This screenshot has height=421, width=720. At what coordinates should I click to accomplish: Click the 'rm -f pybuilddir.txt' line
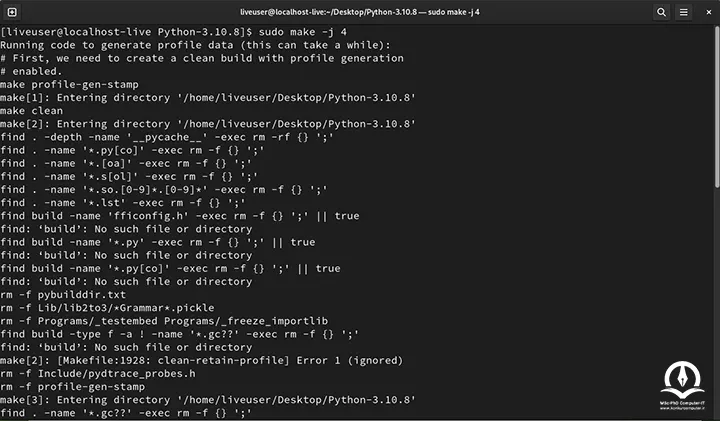coord(63,295)
